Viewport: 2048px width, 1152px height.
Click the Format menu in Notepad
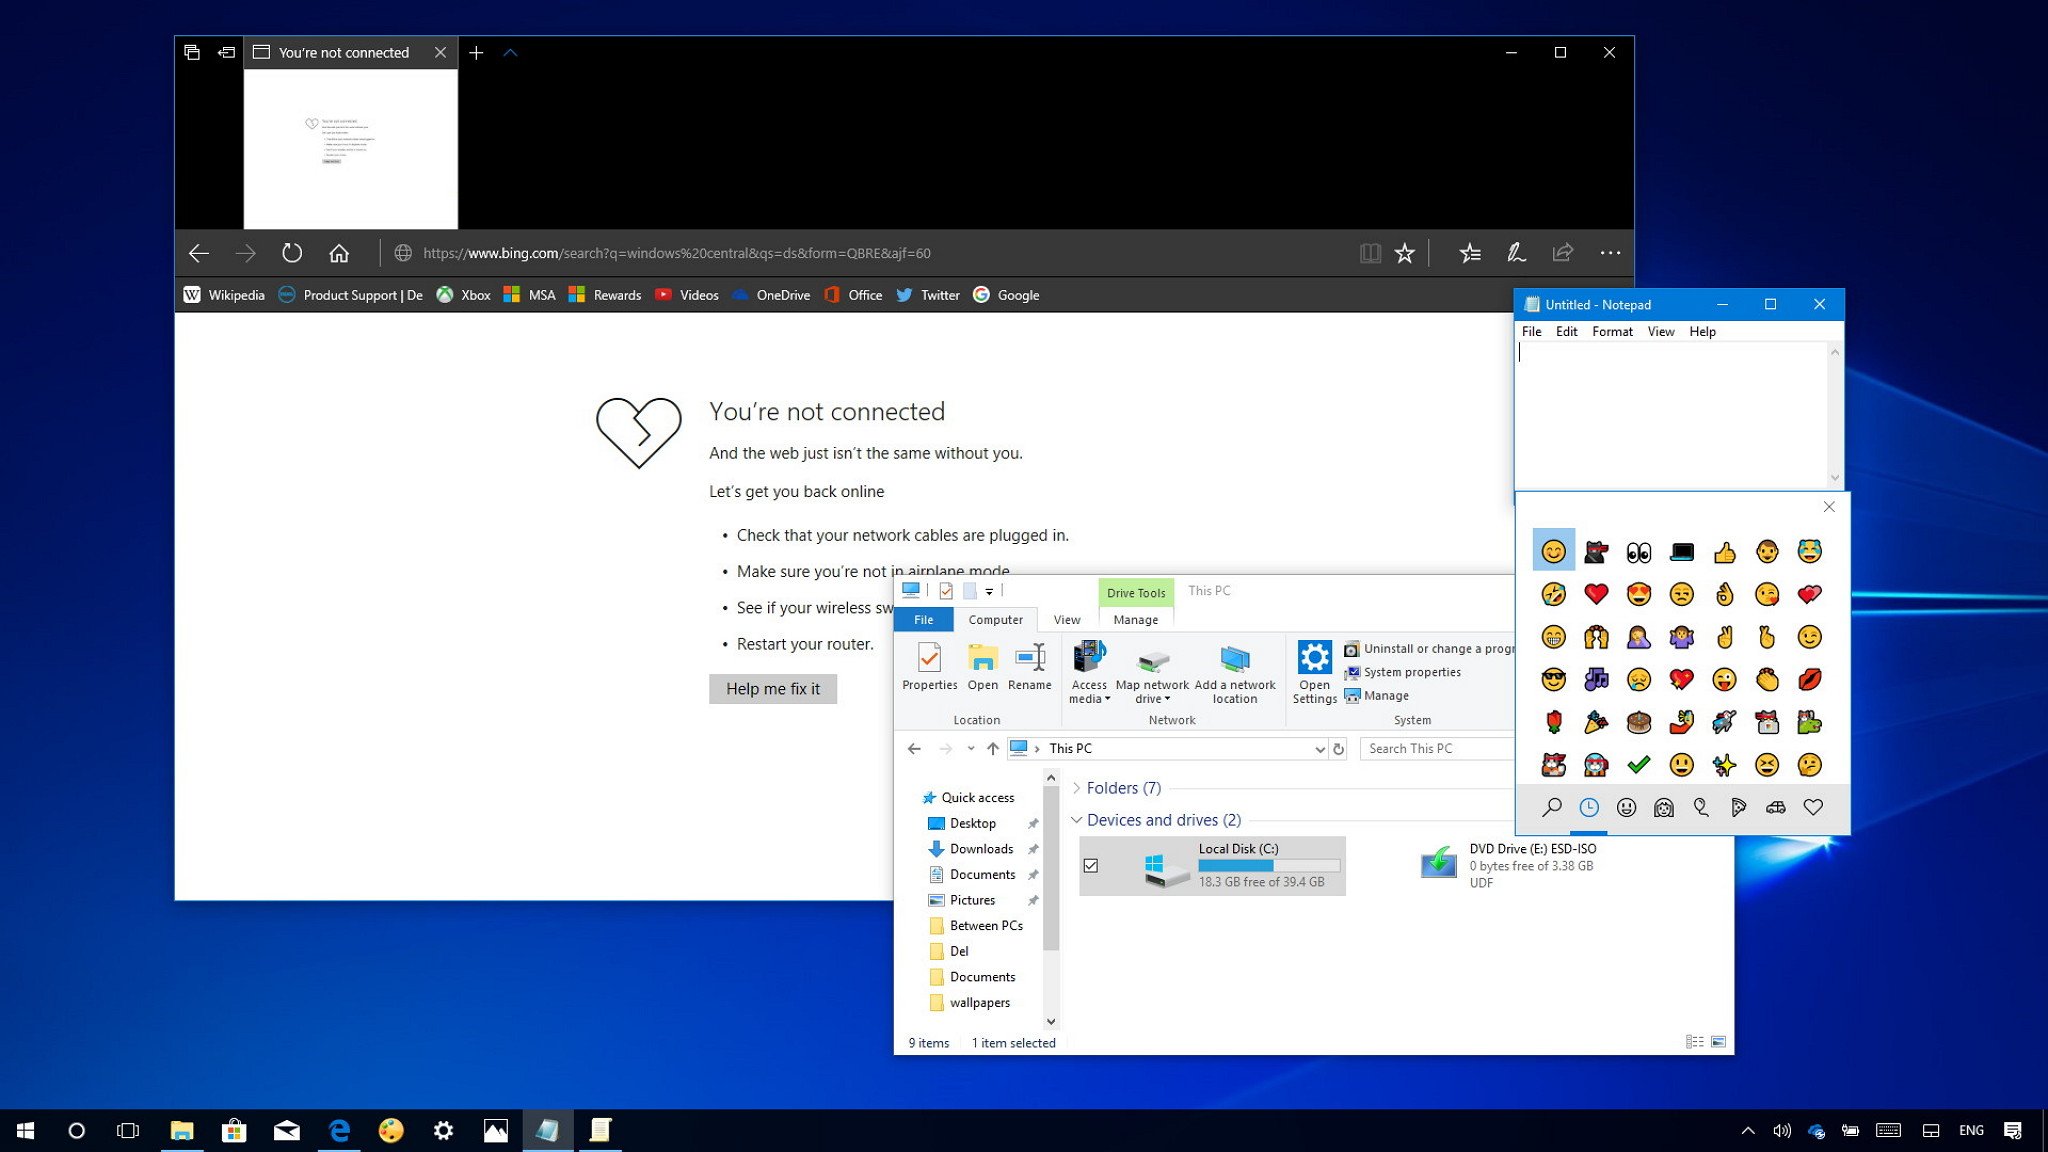pos(1611,331)
